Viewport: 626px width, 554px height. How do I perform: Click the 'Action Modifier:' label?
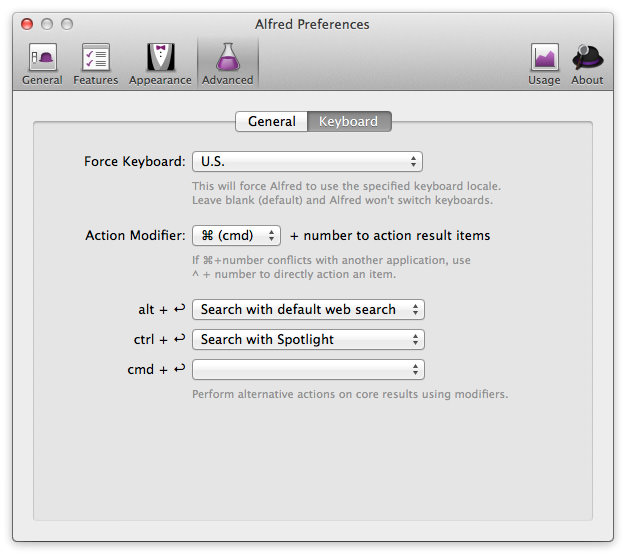[x=135, y=235]
